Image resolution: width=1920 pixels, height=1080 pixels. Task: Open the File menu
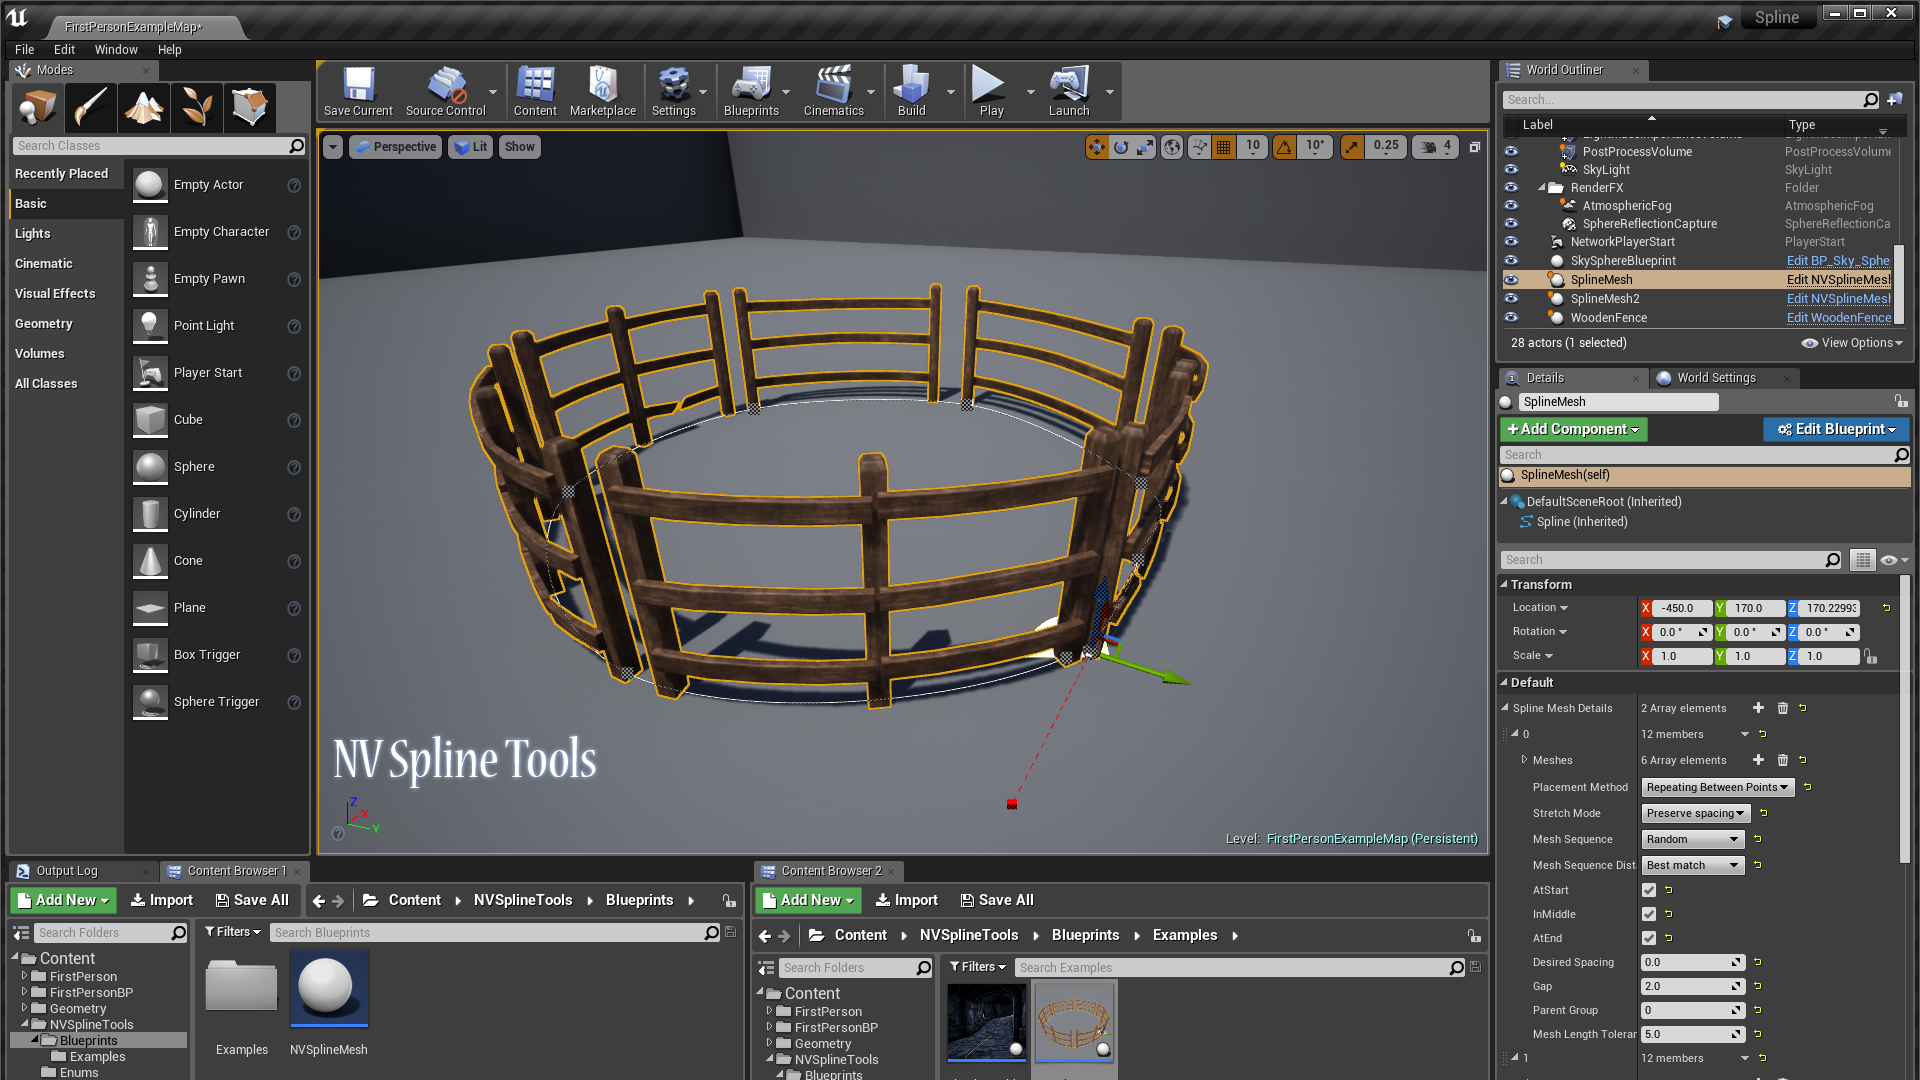(25, 50)
